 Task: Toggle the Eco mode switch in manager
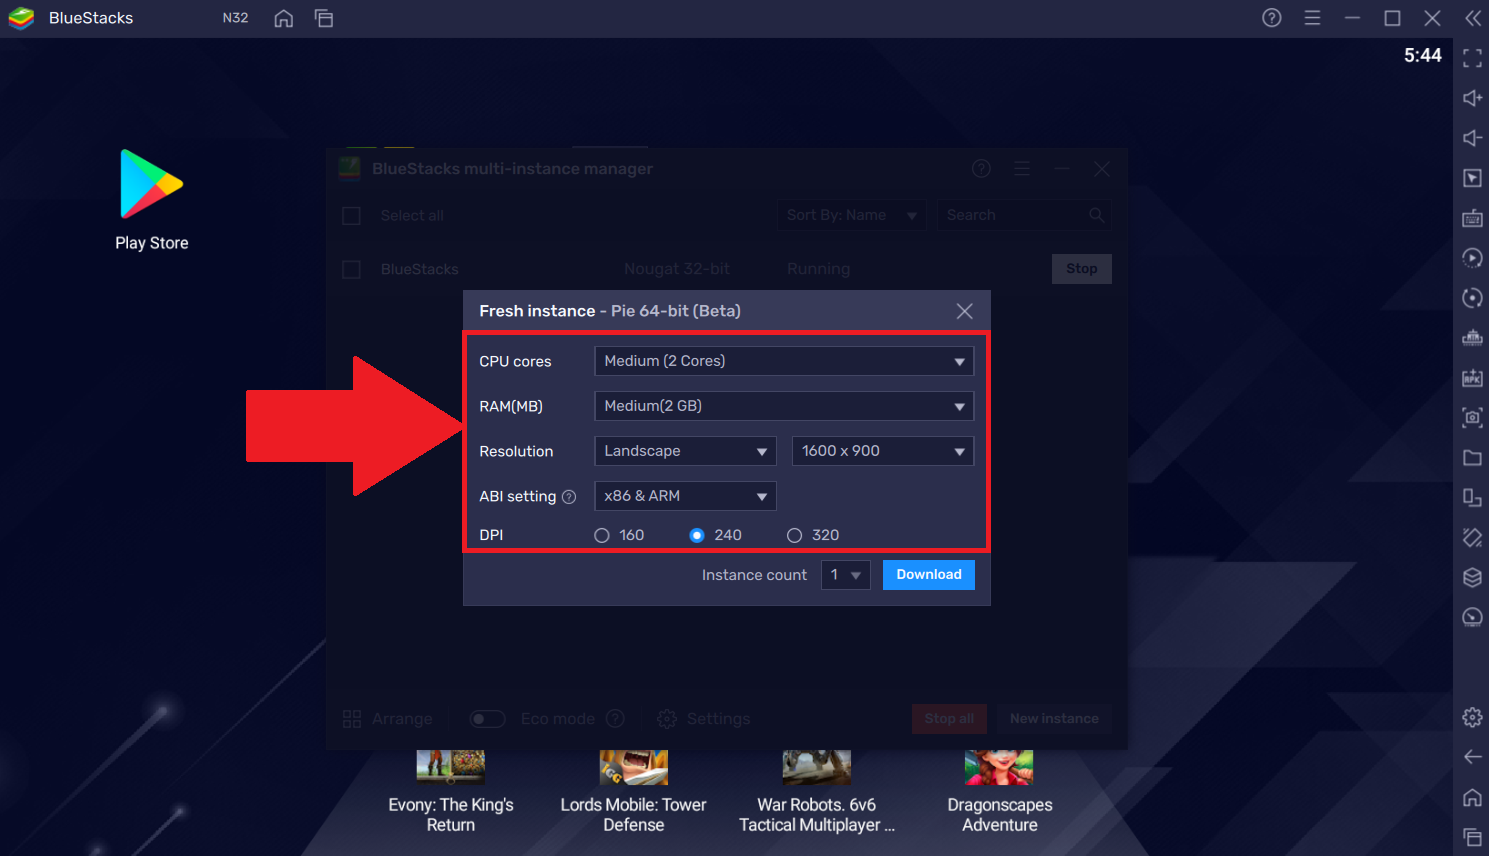[x=488, y=719]
